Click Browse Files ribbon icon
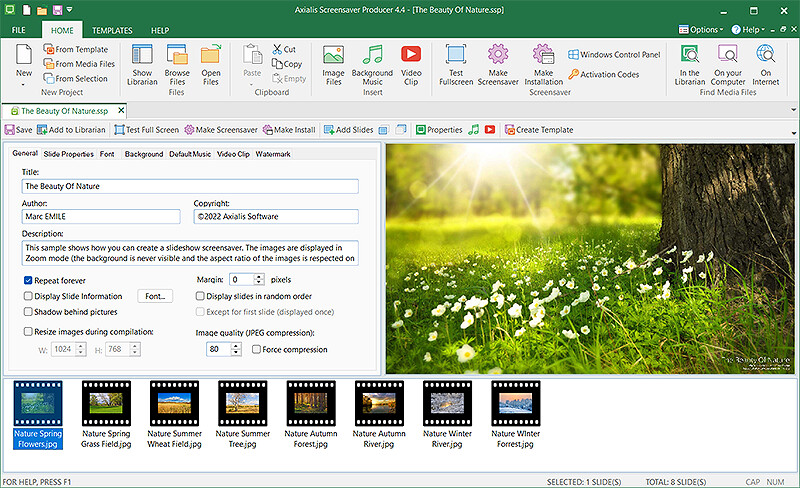This screenshot has height=488, width=800. [177, 64]
